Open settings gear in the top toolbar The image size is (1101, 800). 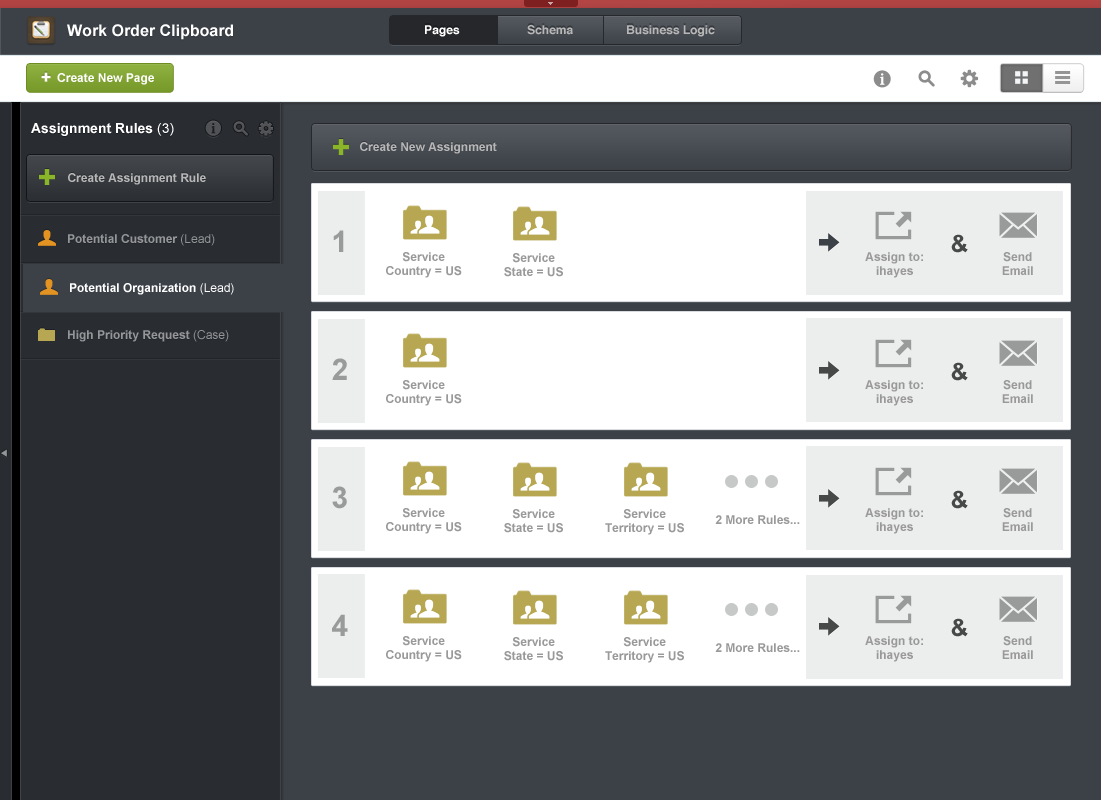pos(969,79)
